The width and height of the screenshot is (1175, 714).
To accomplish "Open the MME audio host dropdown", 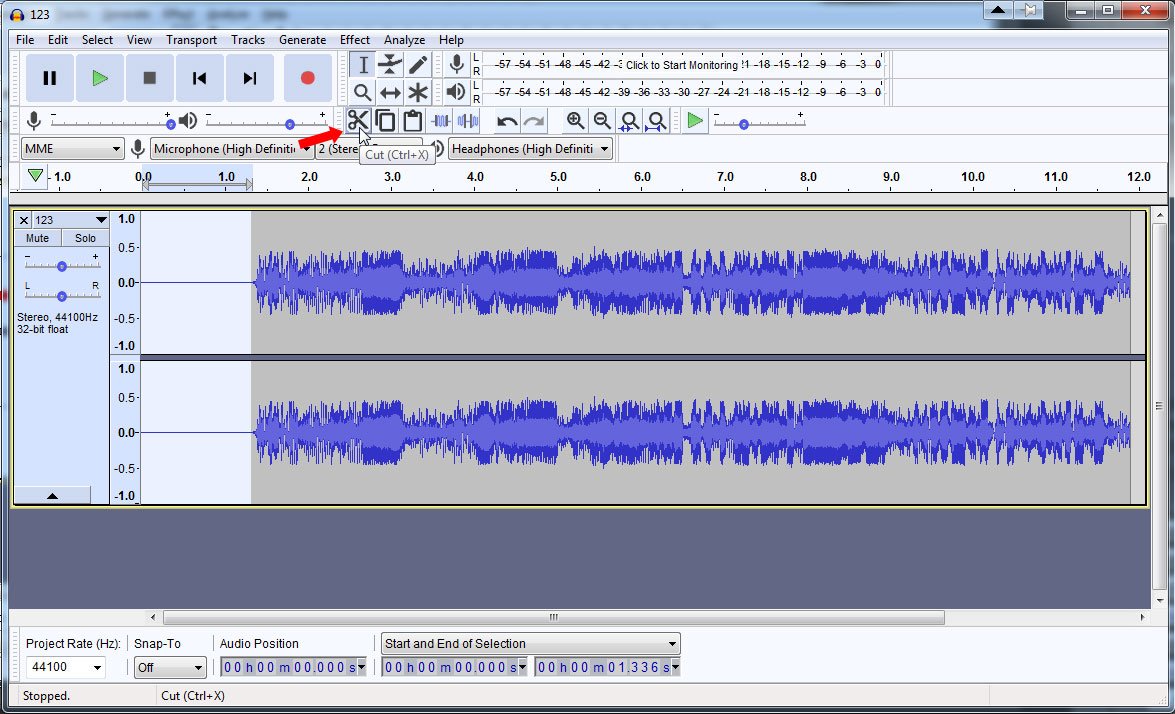I will 72,149.
